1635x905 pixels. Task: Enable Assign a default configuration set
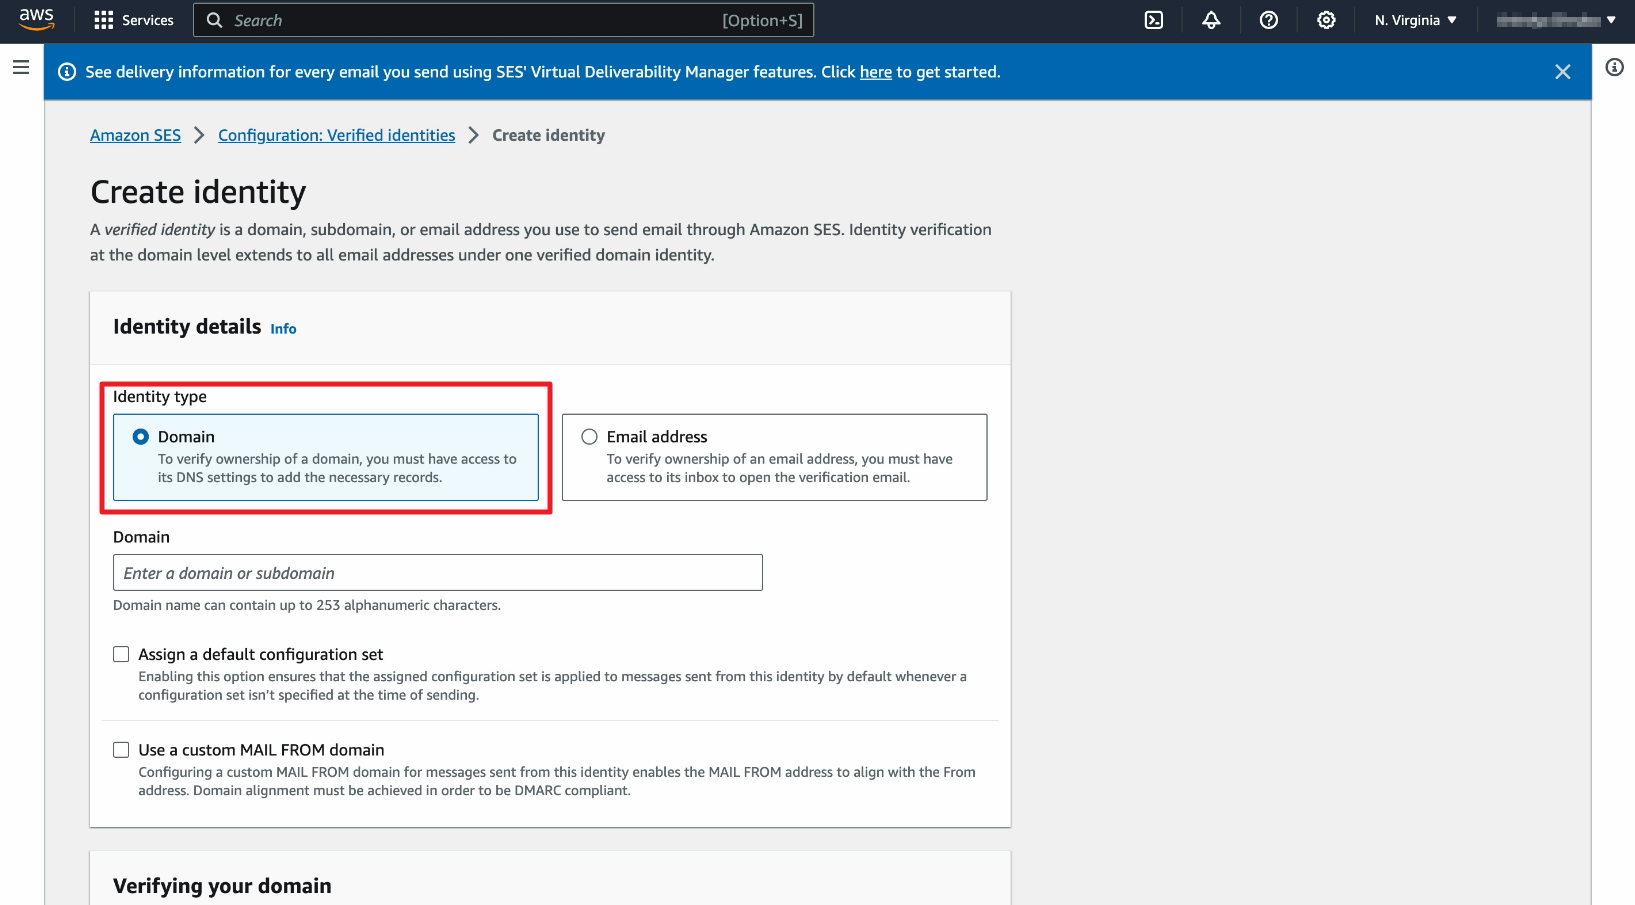tap(121, 654)
